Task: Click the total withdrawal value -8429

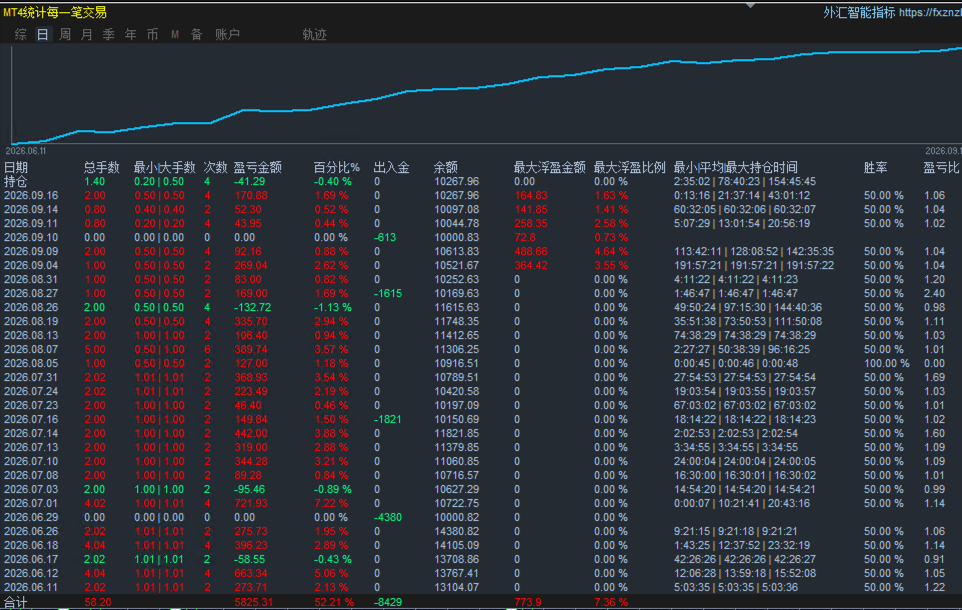Action: coord(388,602)
